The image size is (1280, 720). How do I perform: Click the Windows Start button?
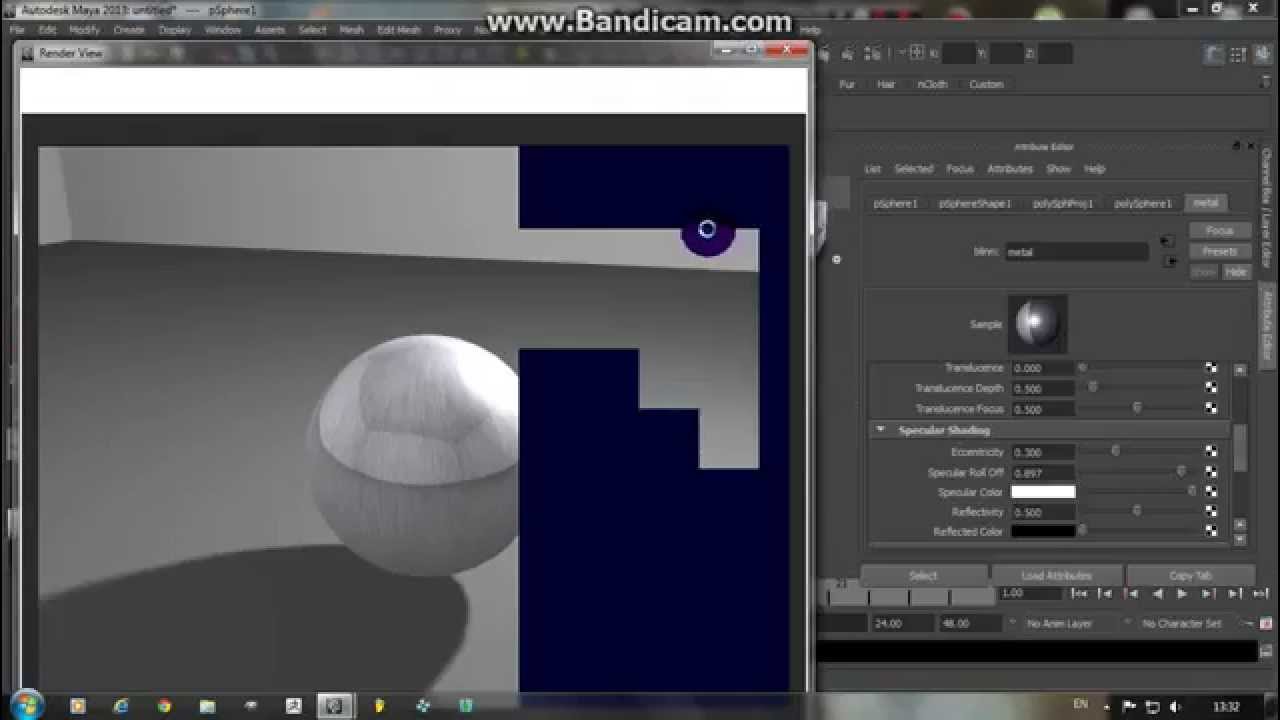[26, 705]
